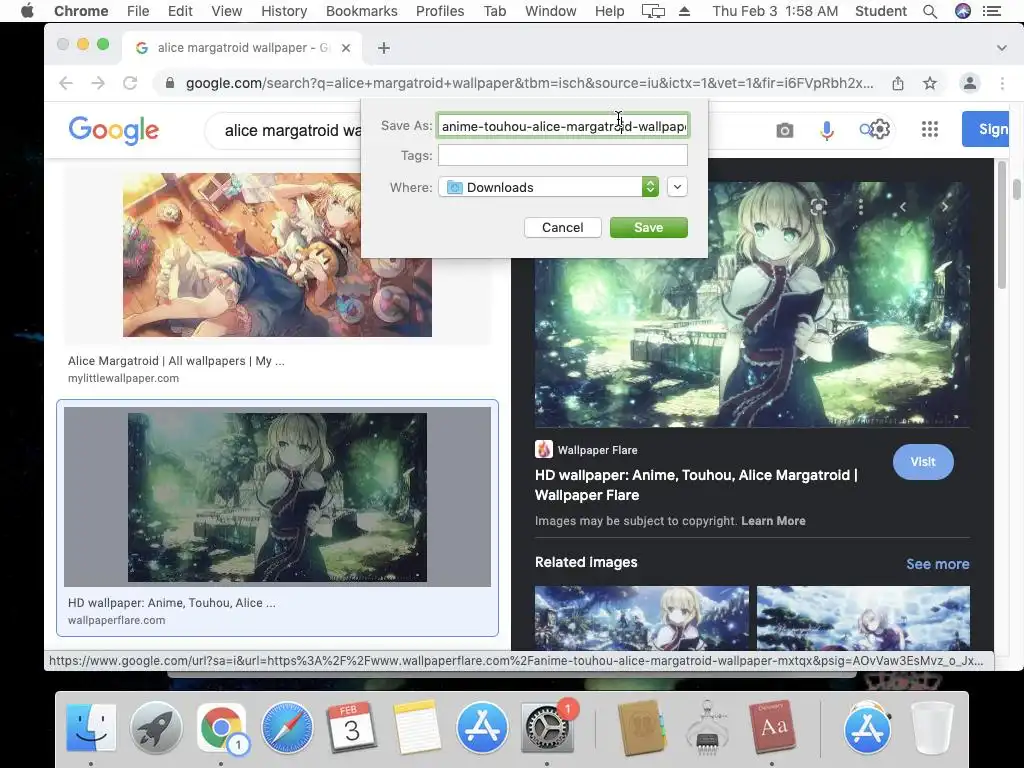Click 'HD wallpaper: Anime, Touhou, Alice' result caption
Image resolution: width=1024 pixels, height=768 pixels.
coord(172,603)
